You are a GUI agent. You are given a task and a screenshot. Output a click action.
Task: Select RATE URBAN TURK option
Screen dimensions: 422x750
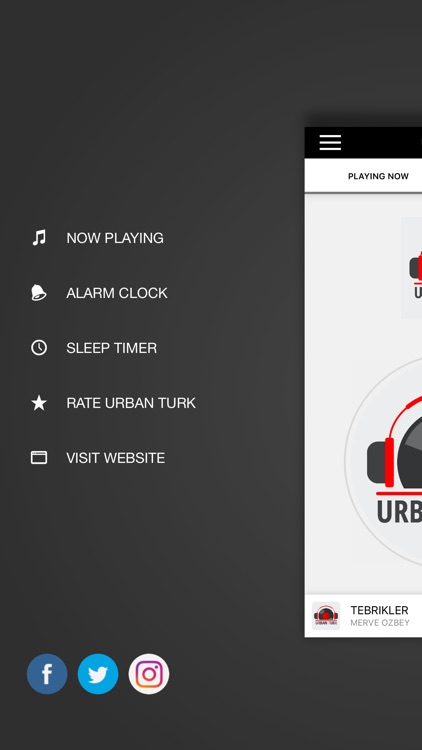[131, 403]
